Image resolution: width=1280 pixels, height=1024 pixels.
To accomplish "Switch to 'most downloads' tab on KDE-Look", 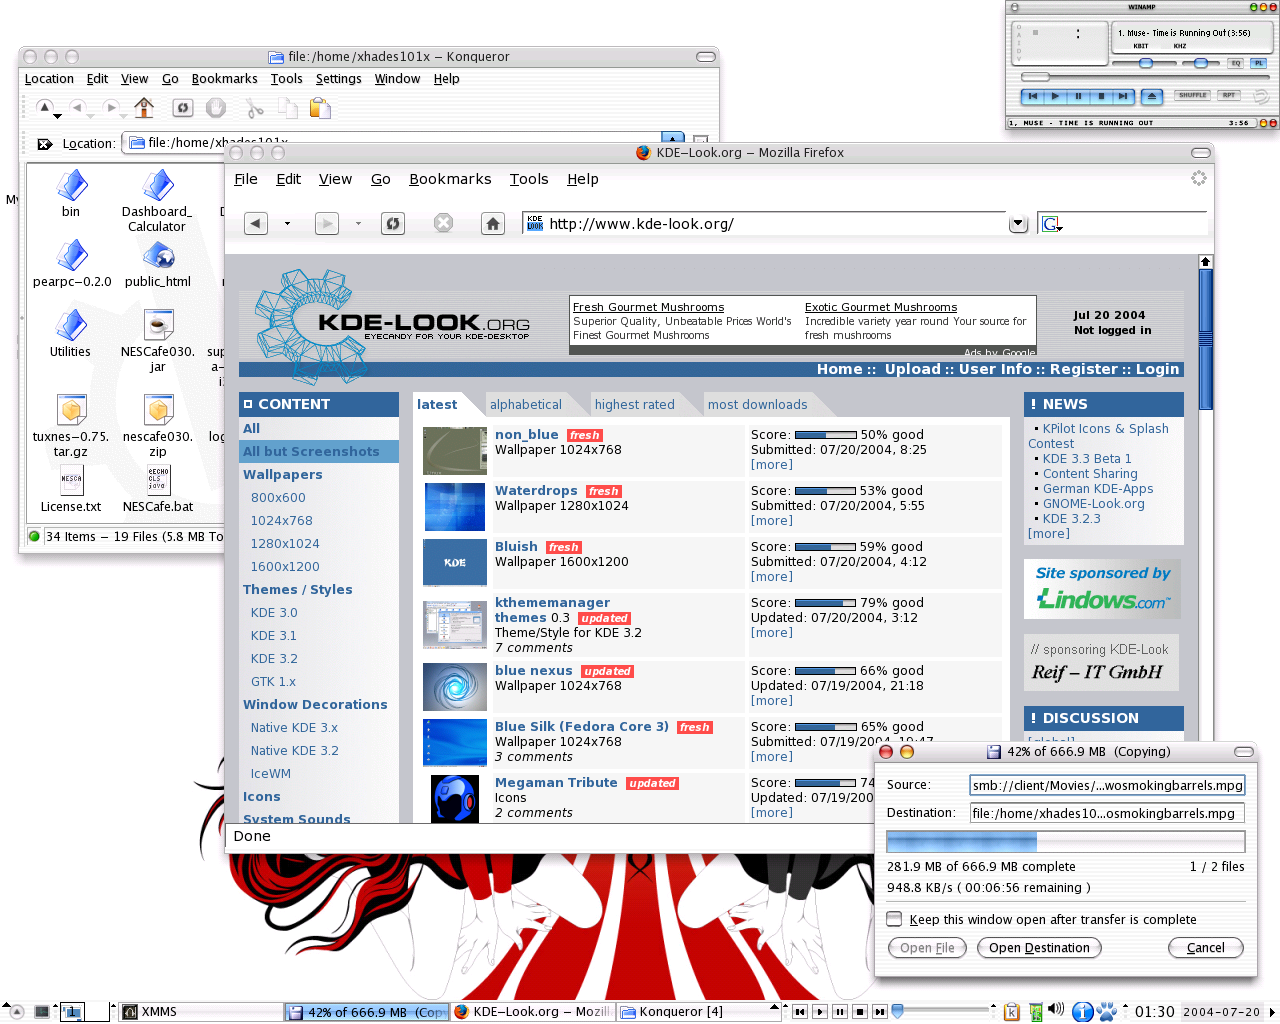I will (758, 404).
